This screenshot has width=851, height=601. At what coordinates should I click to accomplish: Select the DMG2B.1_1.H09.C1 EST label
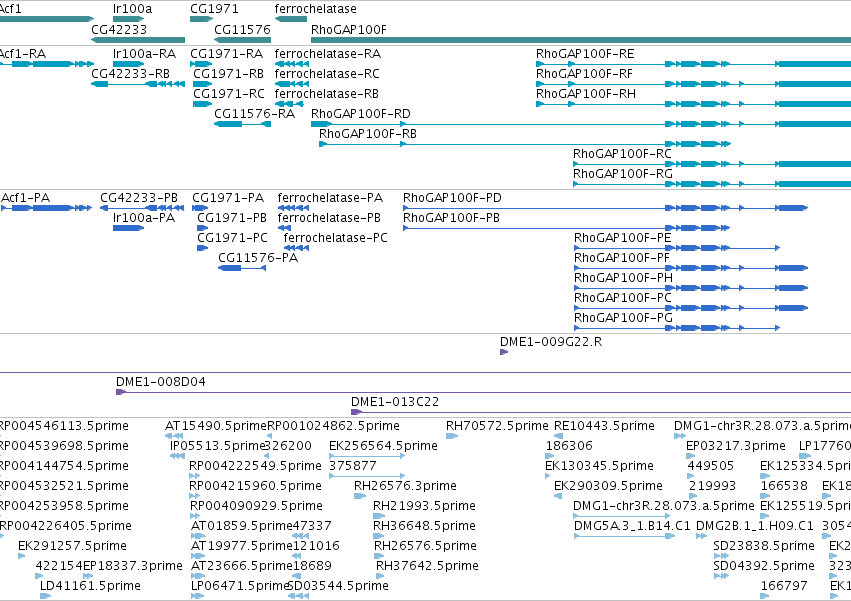(x=755, y=527)
